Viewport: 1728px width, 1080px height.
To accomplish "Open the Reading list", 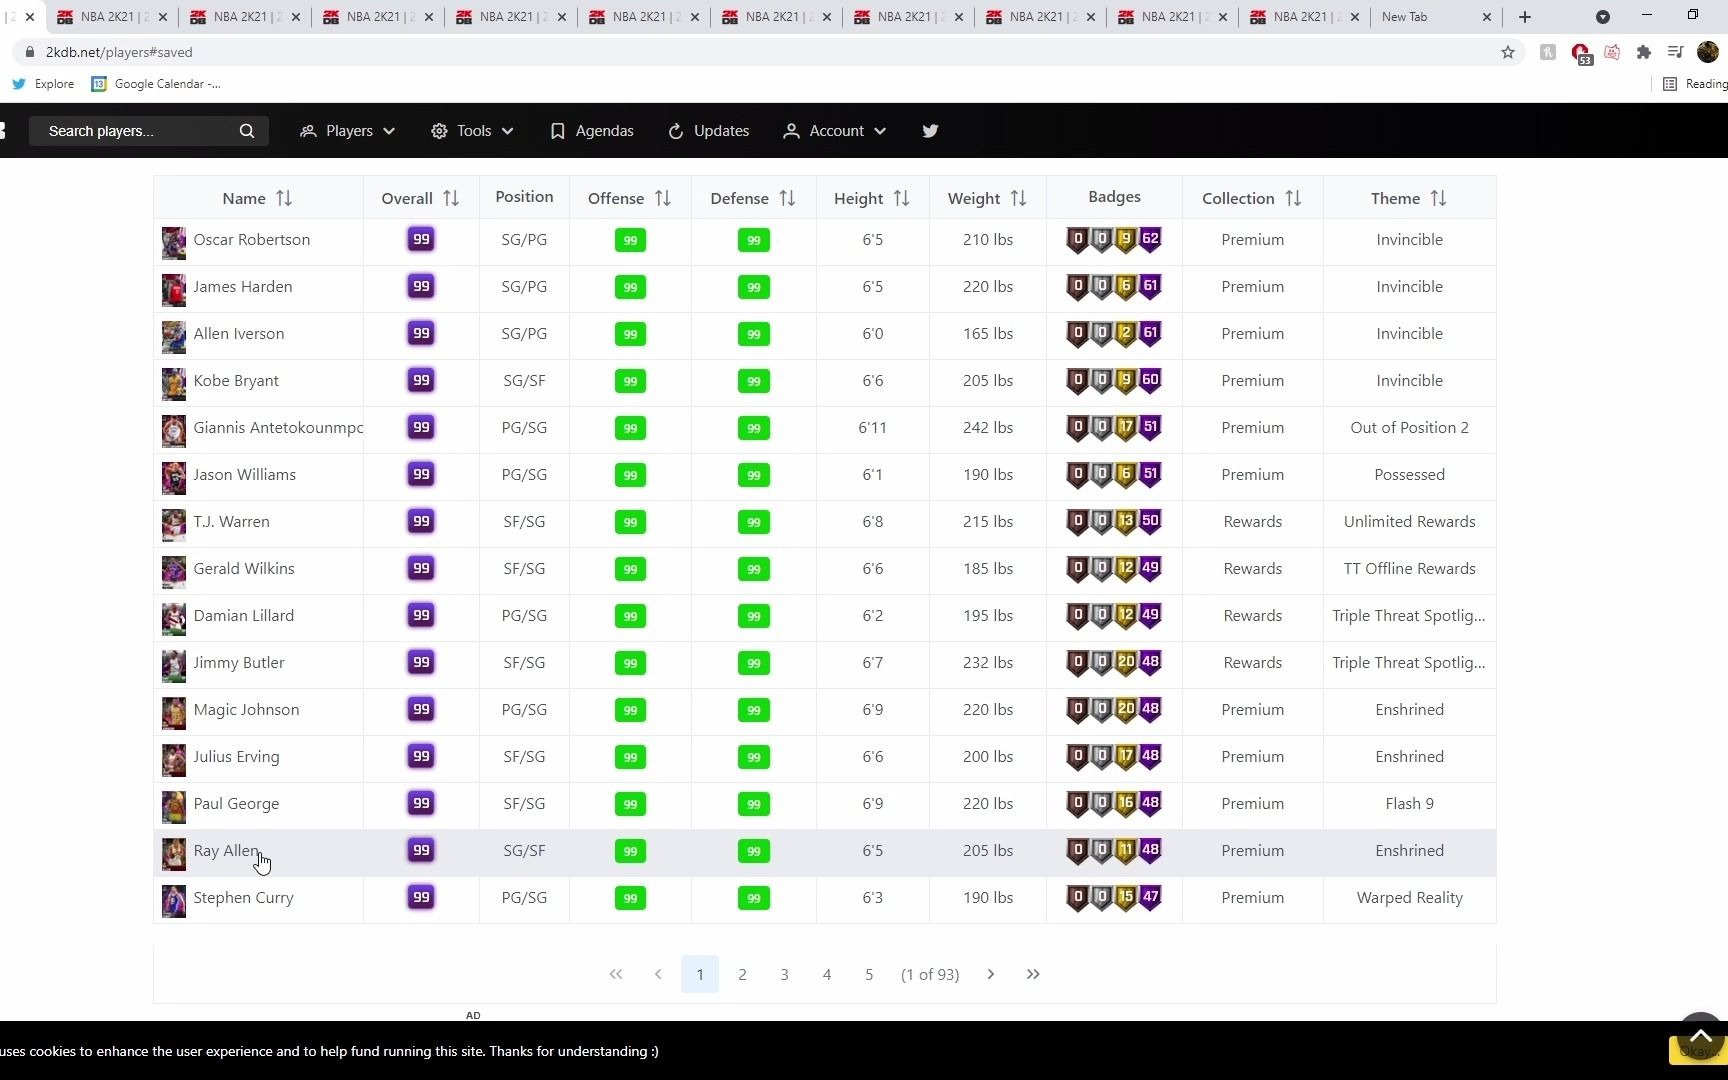I will tap(1695, 84).
